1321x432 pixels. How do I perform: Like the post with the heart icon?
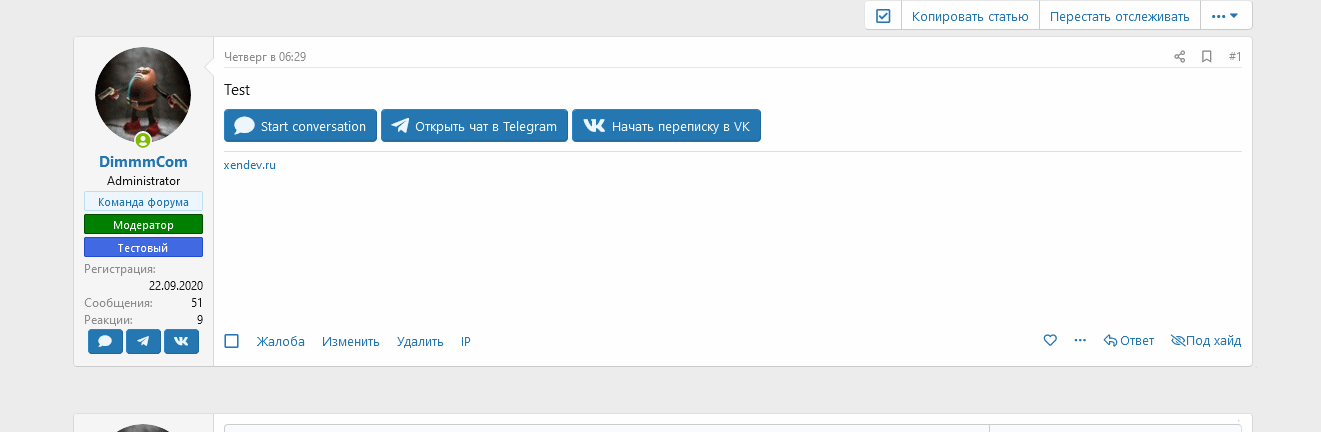[x=1050, y=341]
